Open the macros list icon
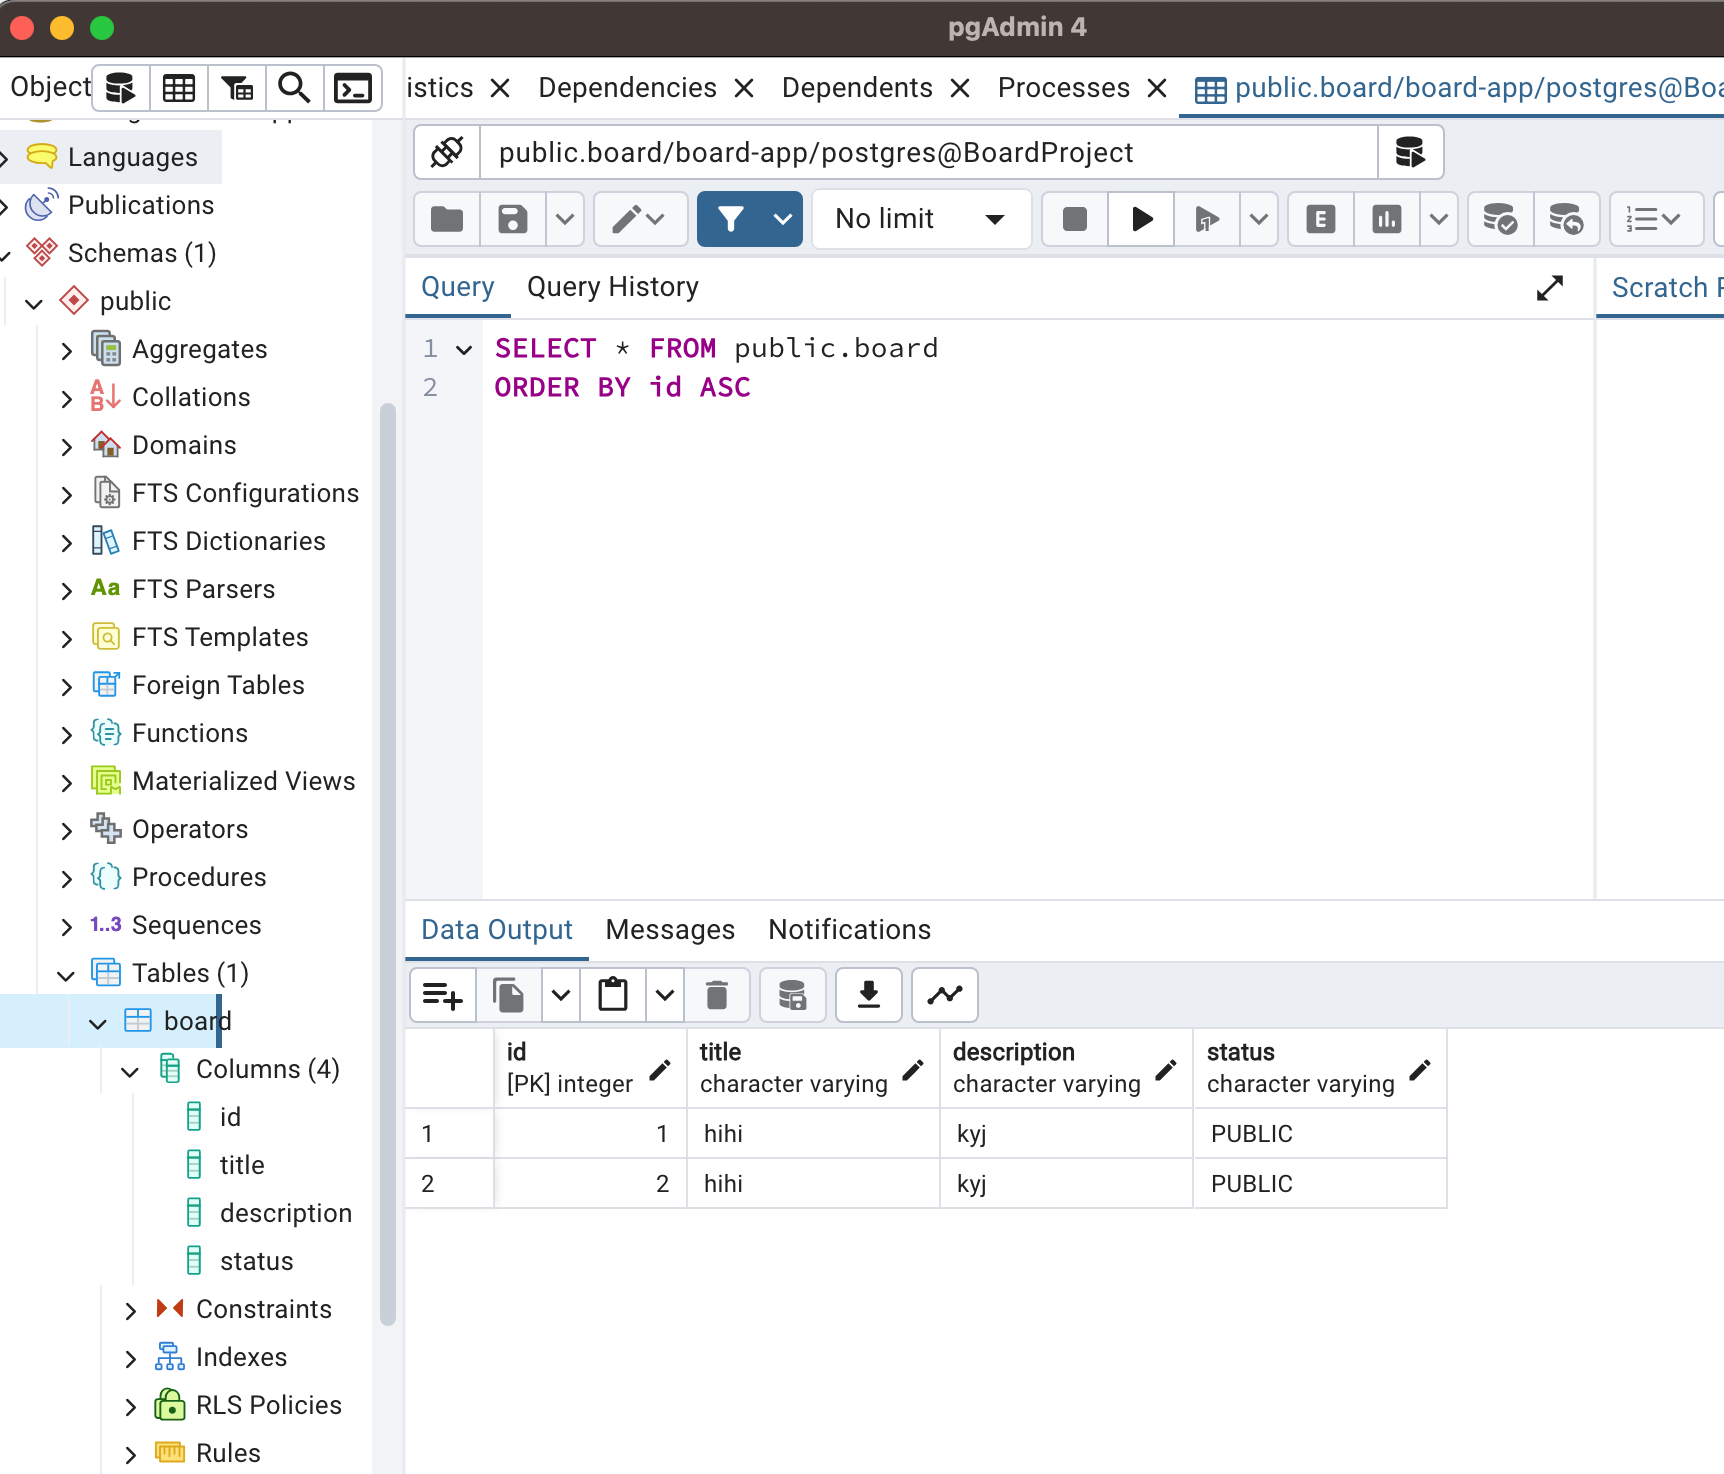 1655,219
